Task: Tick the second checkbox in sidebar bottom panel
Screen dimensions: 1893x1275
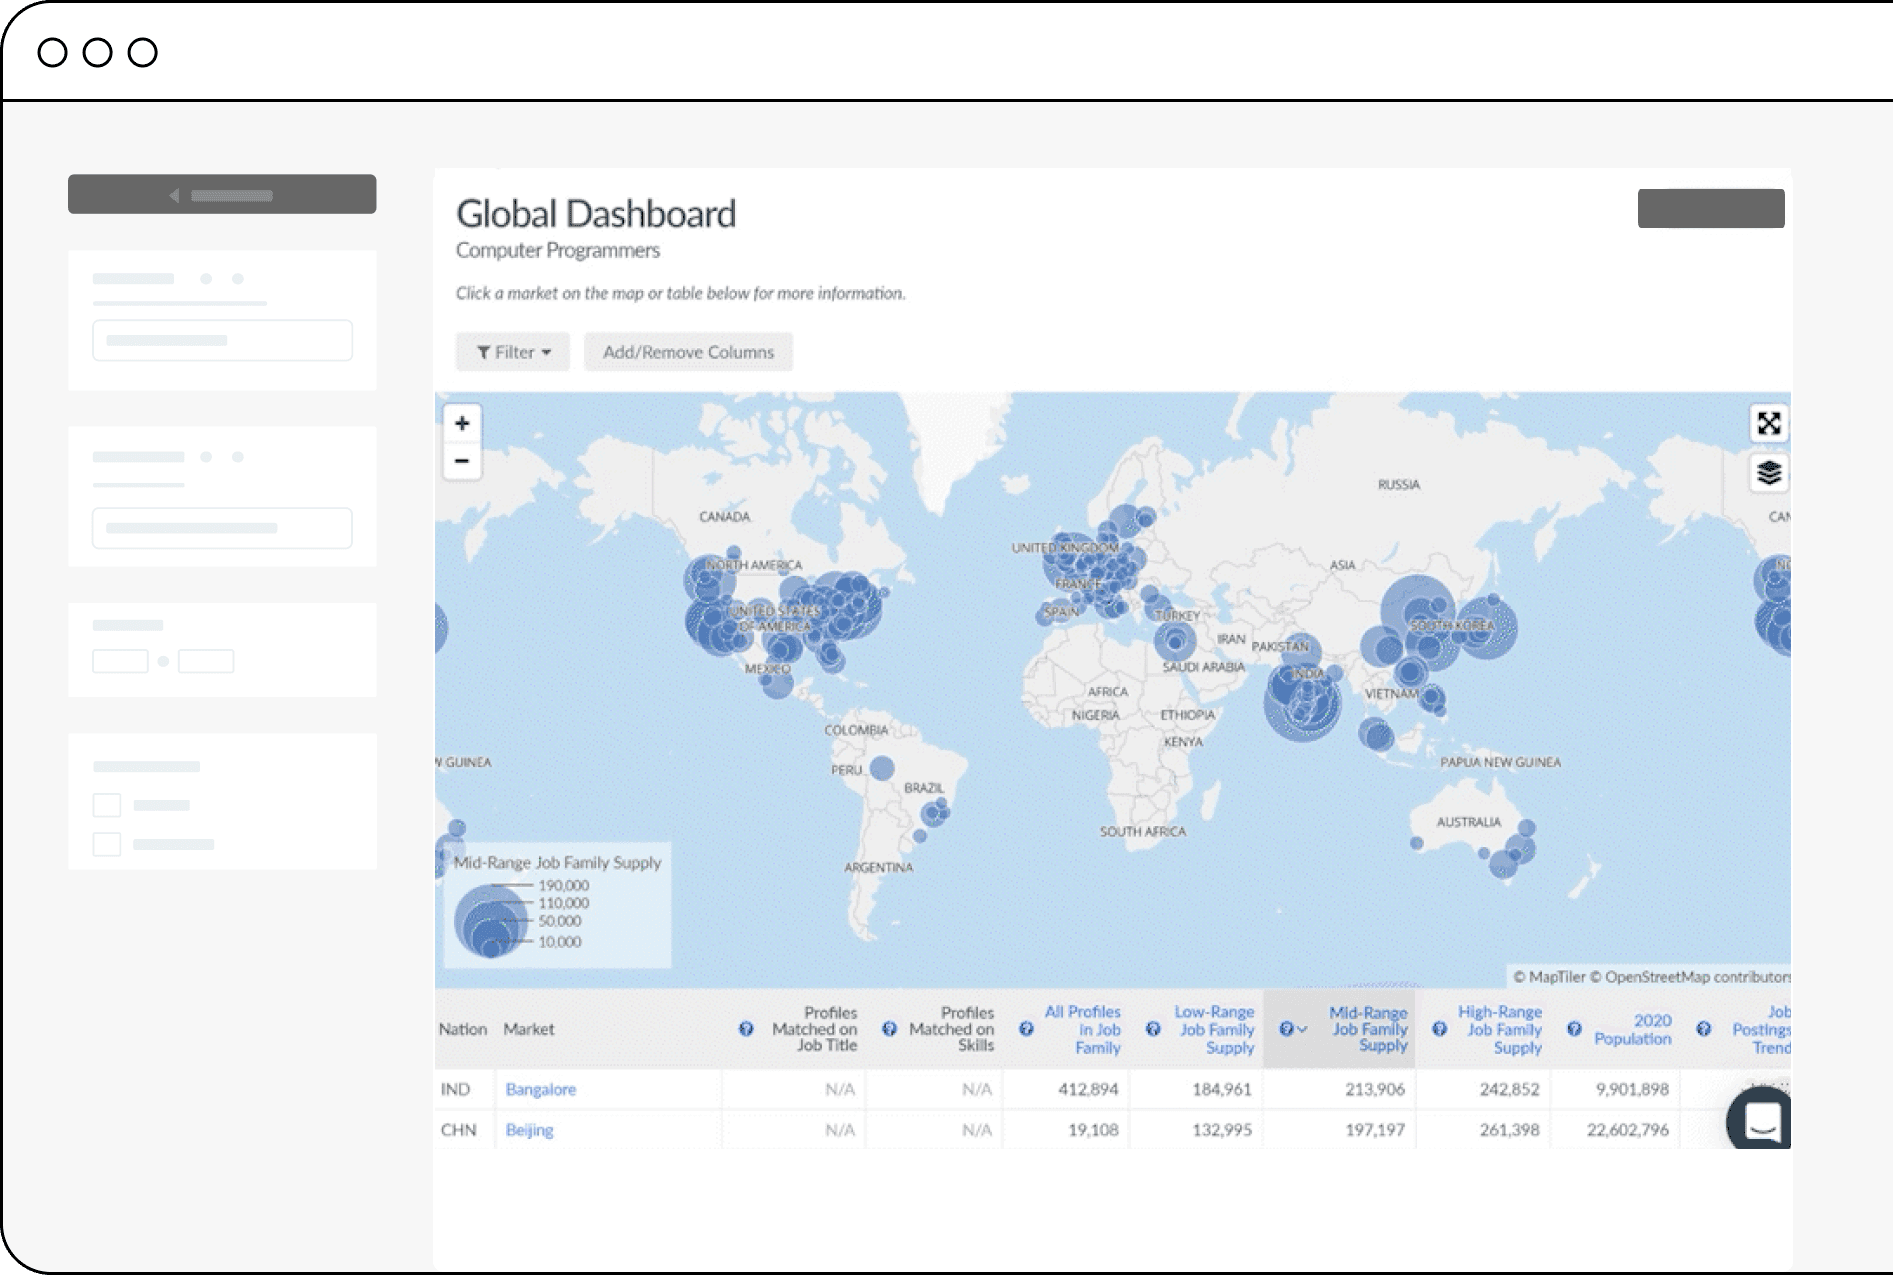Action: tap(107, 844)
